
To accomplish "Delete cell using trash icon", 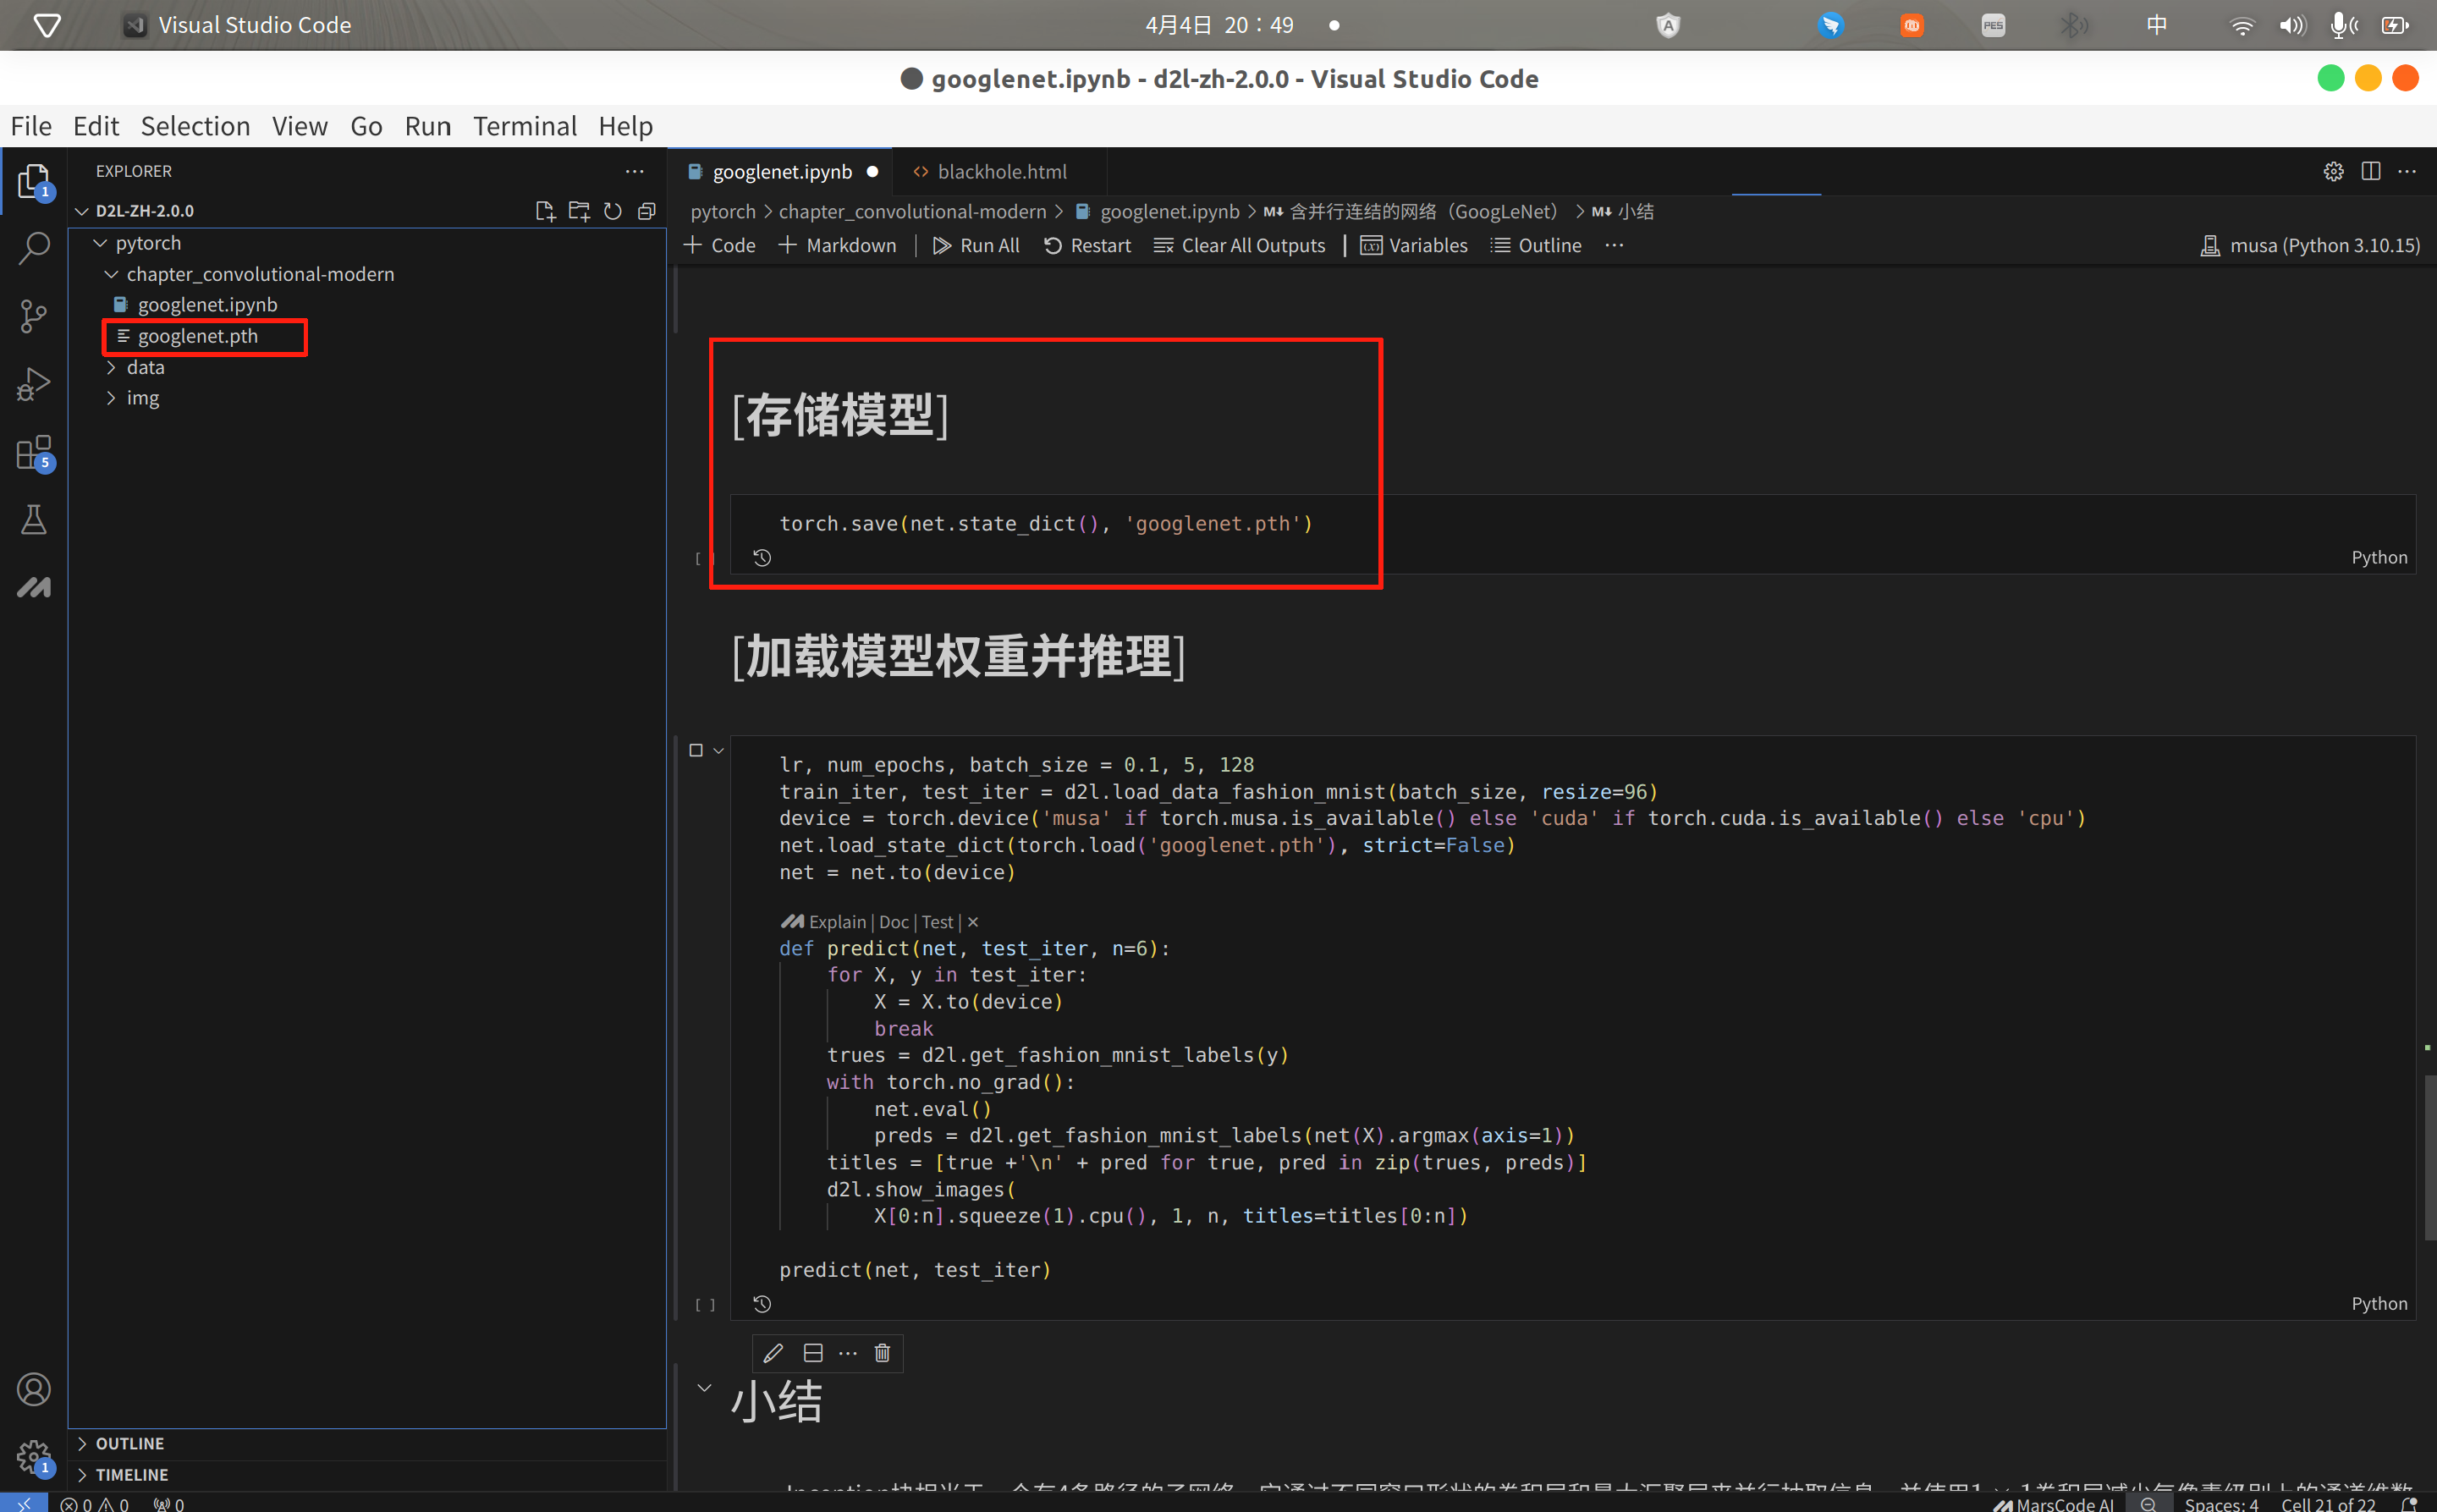I will pyautogui.click(x=882, y=1353).
